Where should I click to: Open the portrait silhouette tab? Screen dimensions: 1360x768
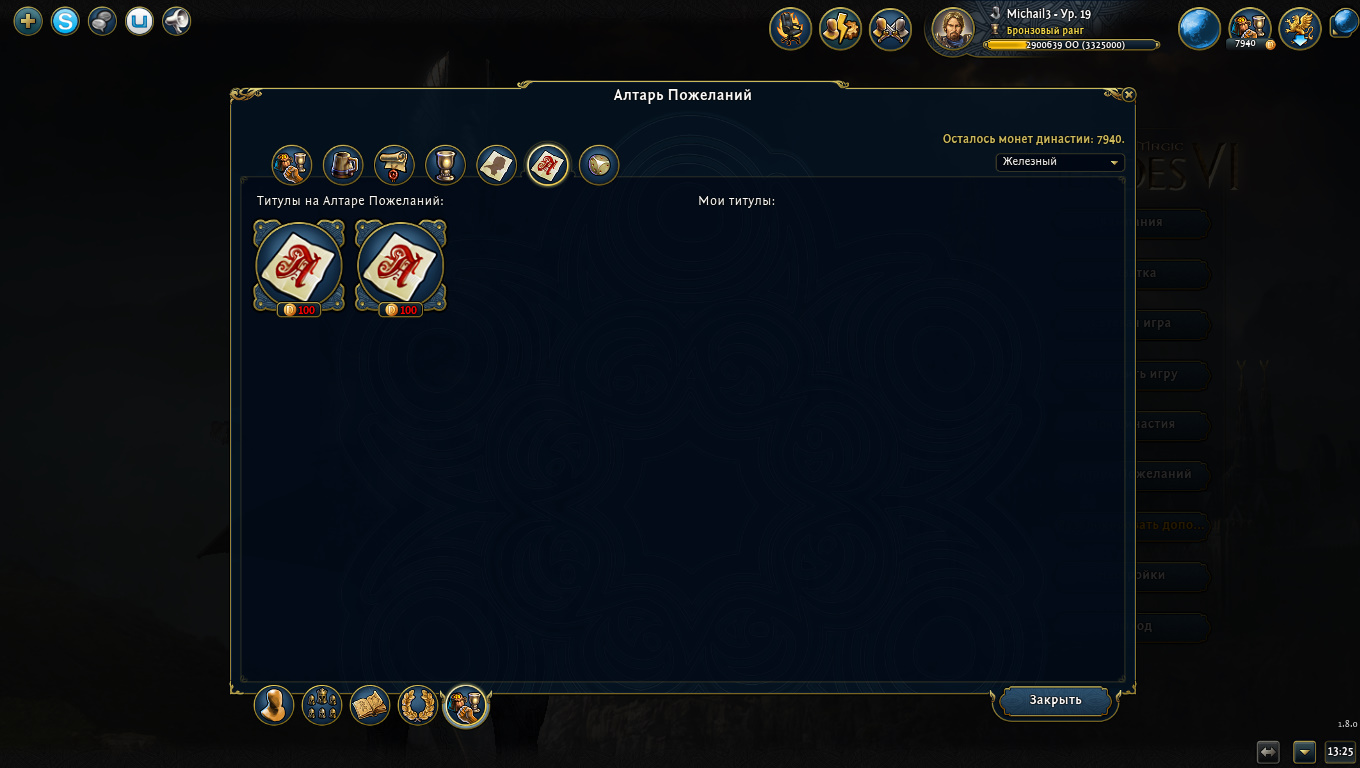click(496, 165)
